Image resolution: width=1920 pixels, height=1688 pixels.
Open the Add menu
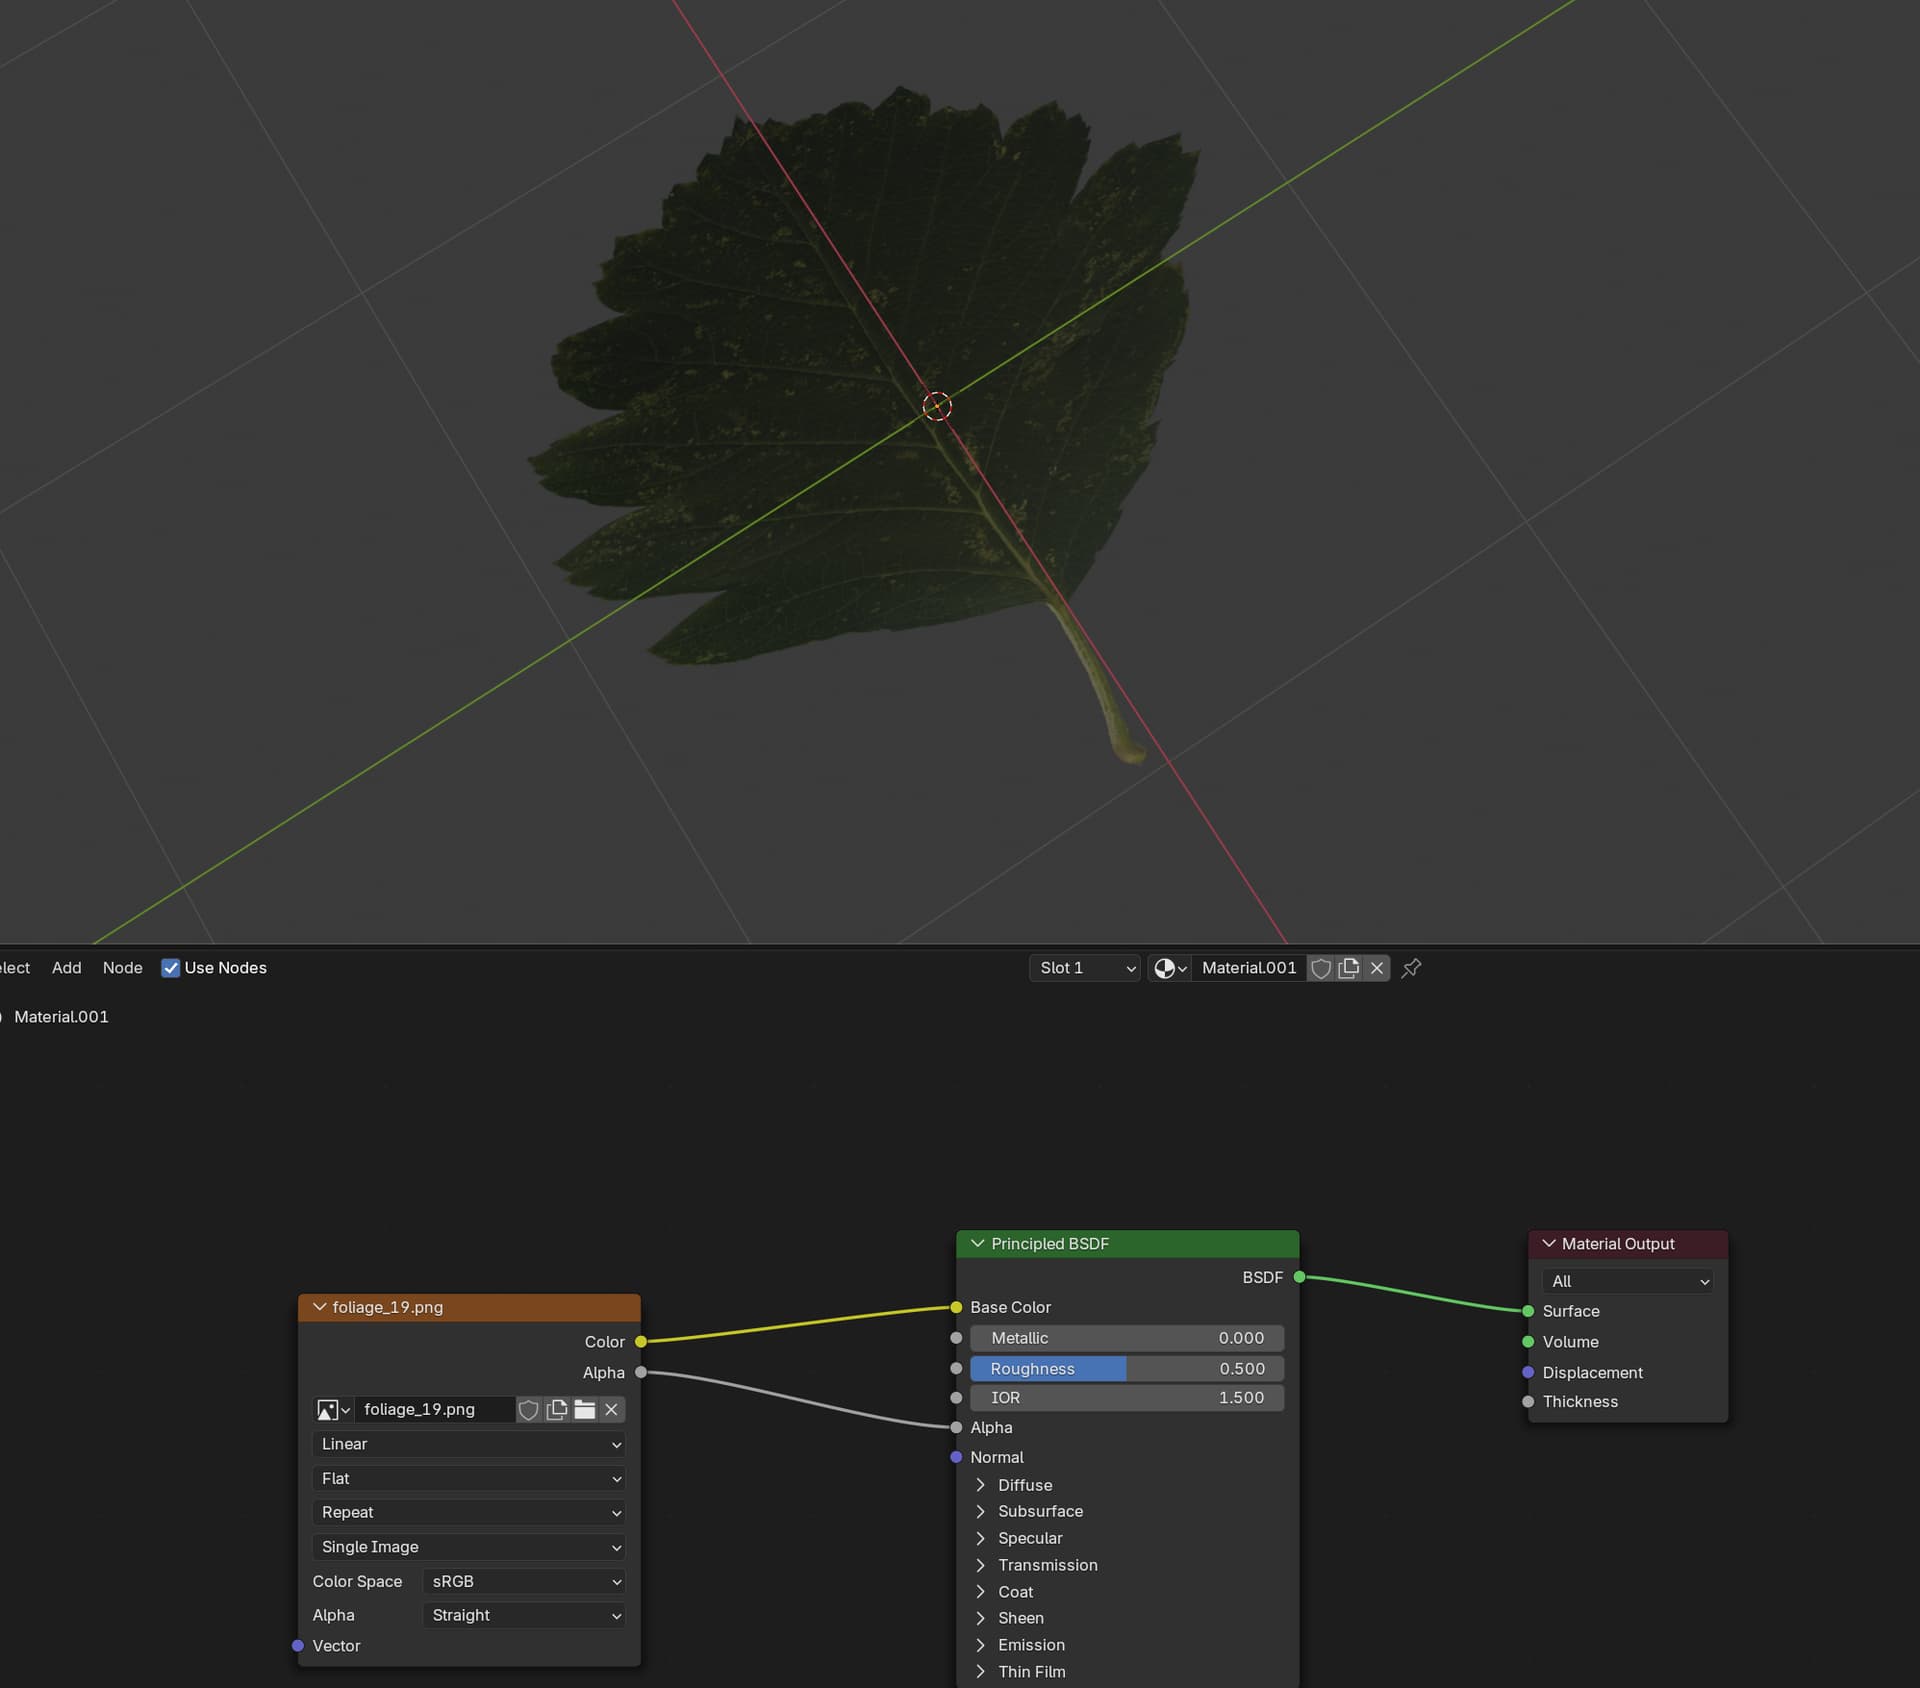66,968
